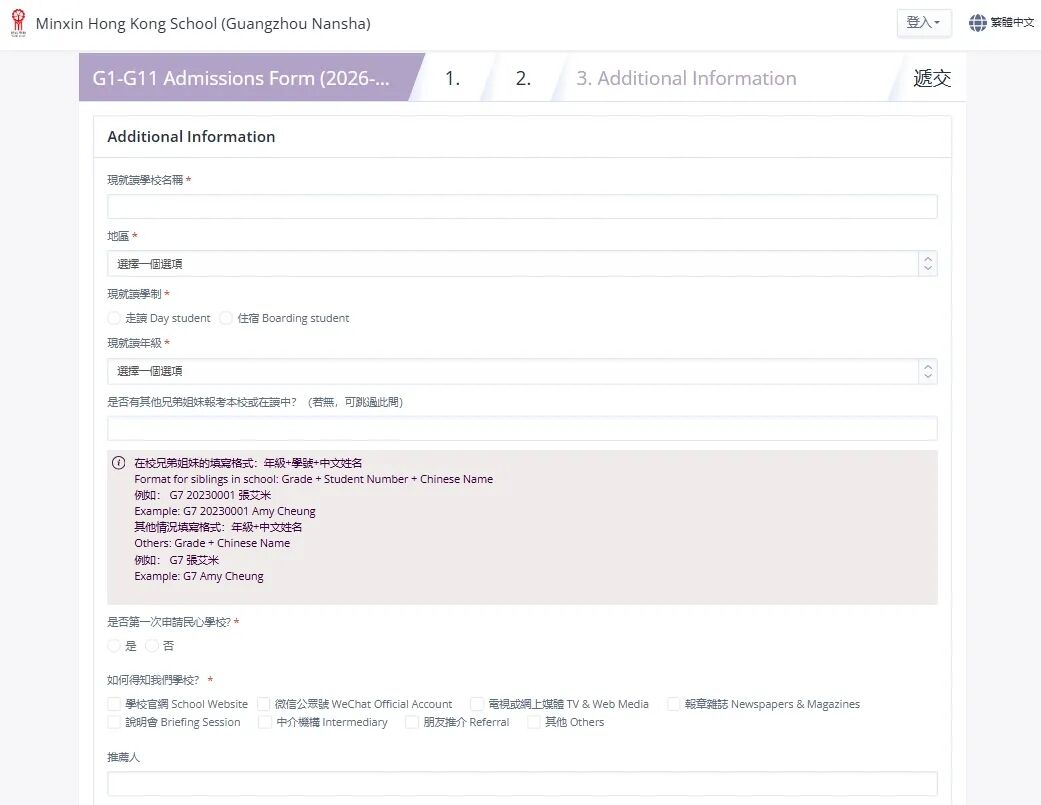Go to step 2 tab
Viewport: 1041px width, 805px height.
pyautogui.click(x=523, y=78)
